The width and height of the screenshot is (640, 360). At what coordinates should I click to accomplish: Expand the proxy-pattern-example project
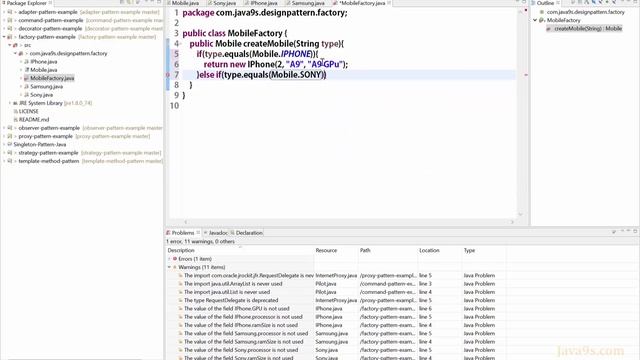(4, 136)
